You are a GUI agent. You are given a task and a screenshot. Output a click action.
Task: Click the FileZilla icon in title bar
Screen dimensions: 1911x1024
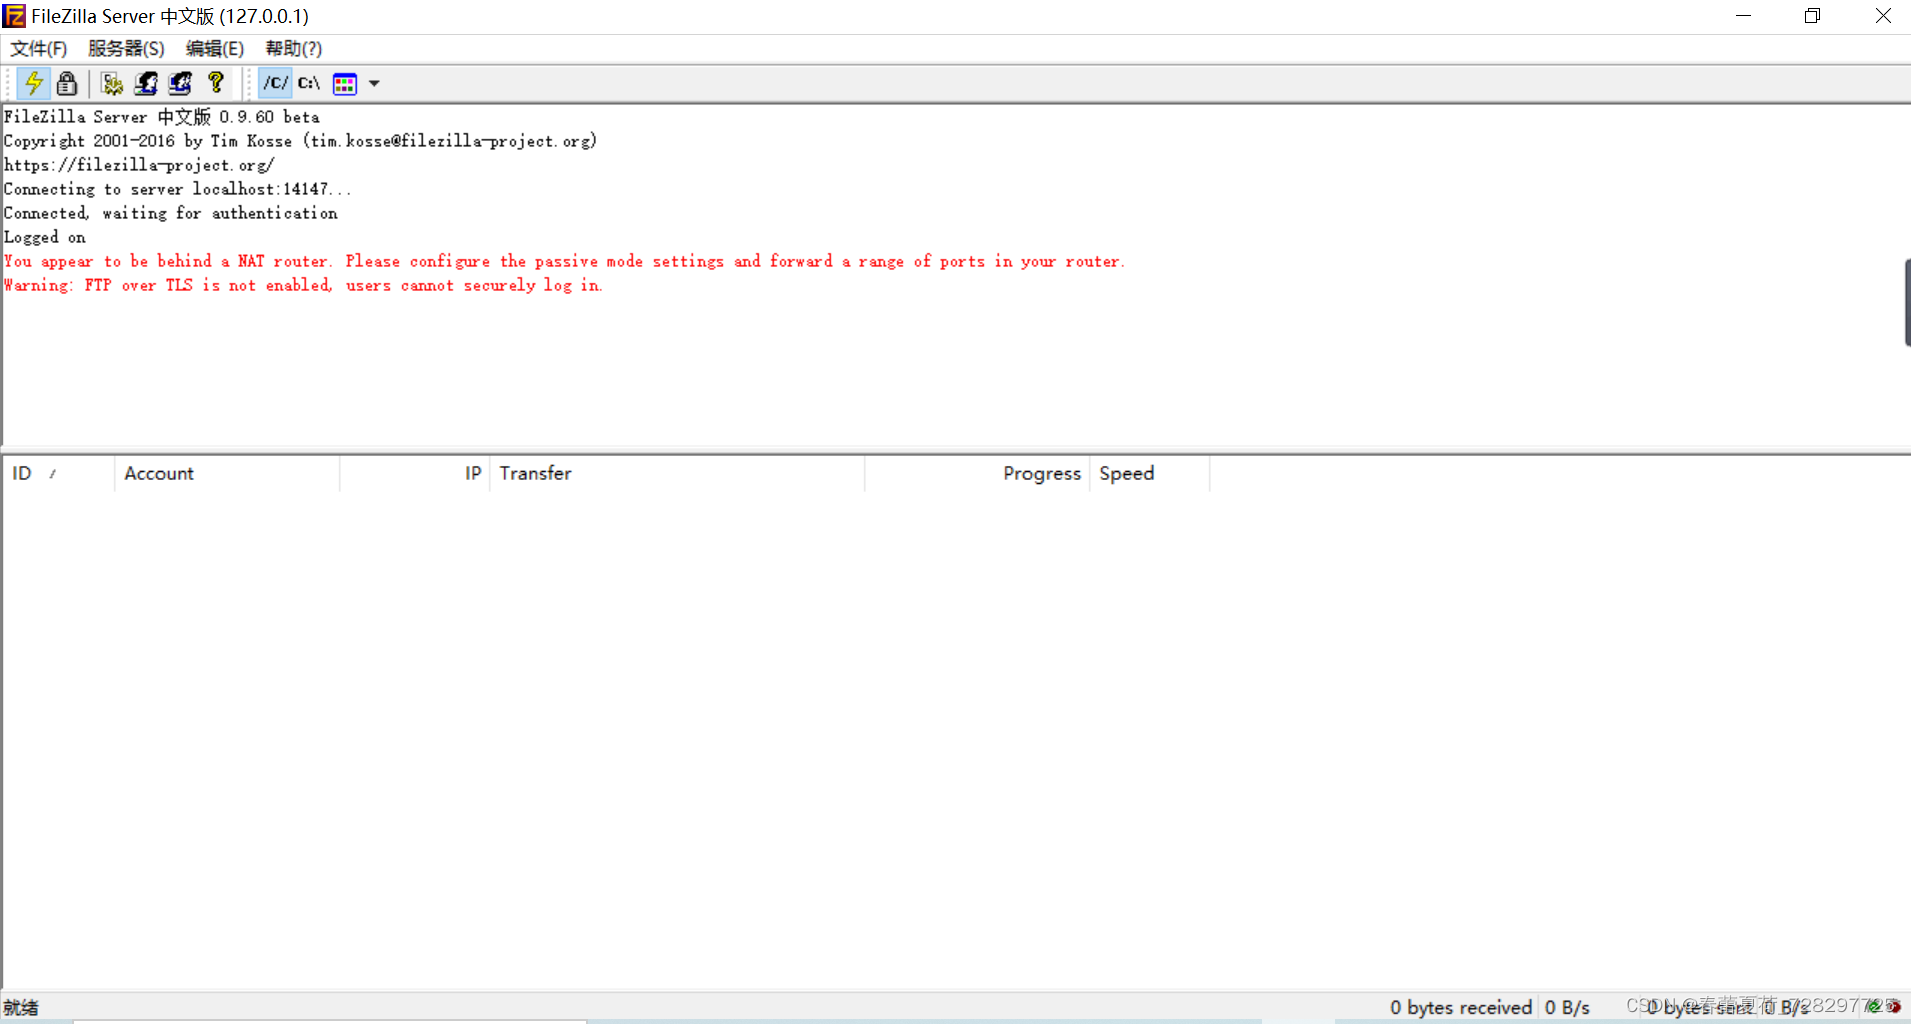(14, 16)
